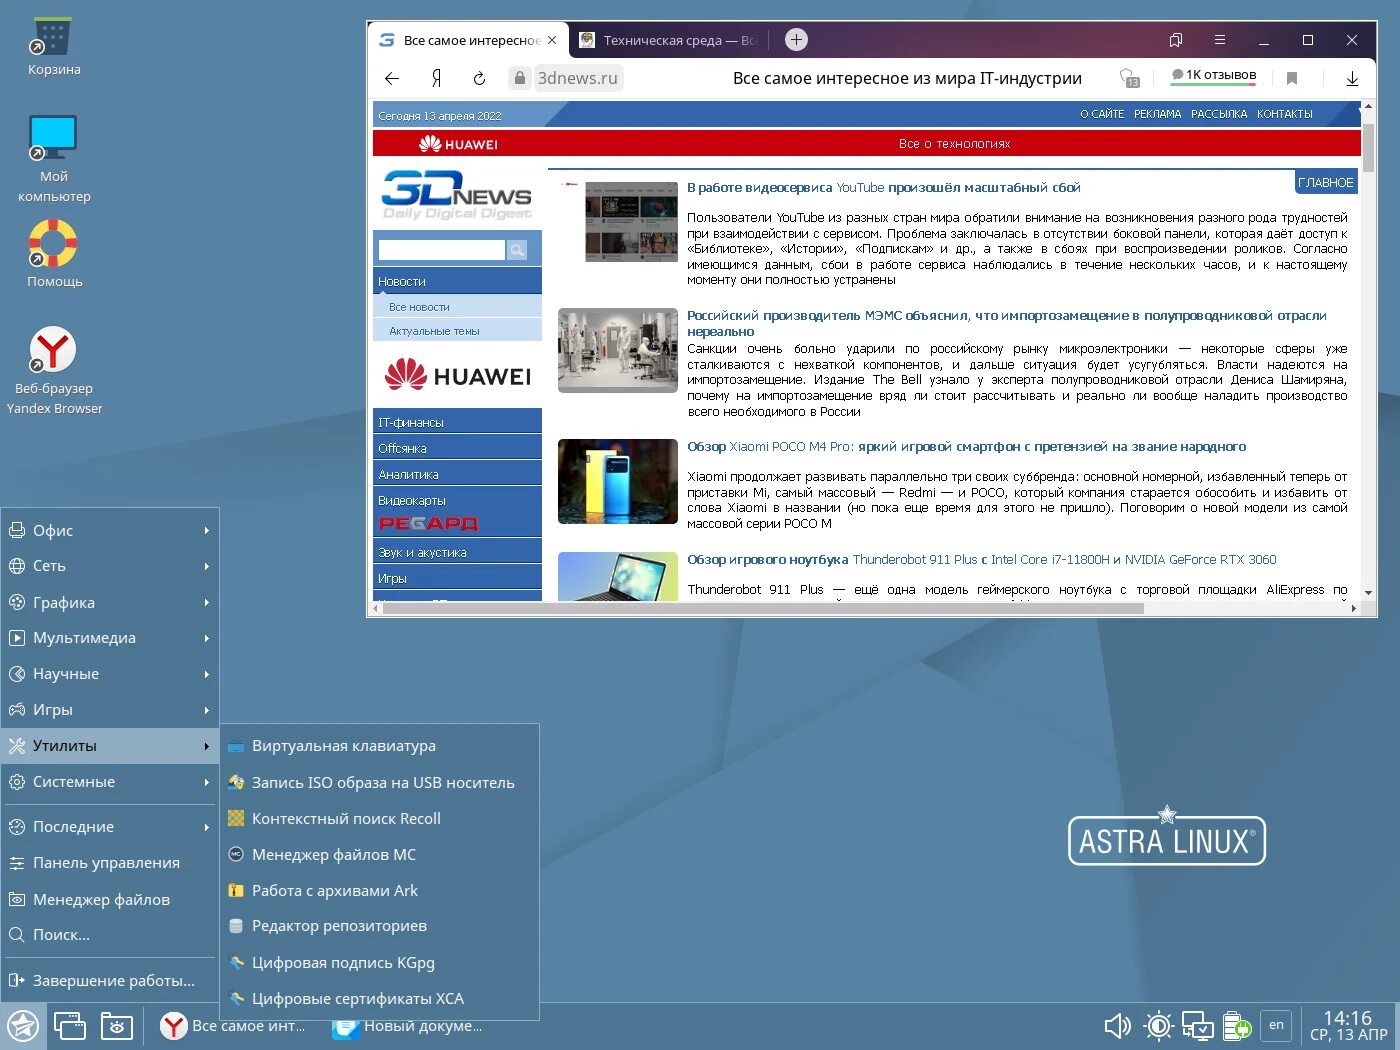
Task: Select the Мой компьютер desktop icon
Action: click(x=53, y=159)
